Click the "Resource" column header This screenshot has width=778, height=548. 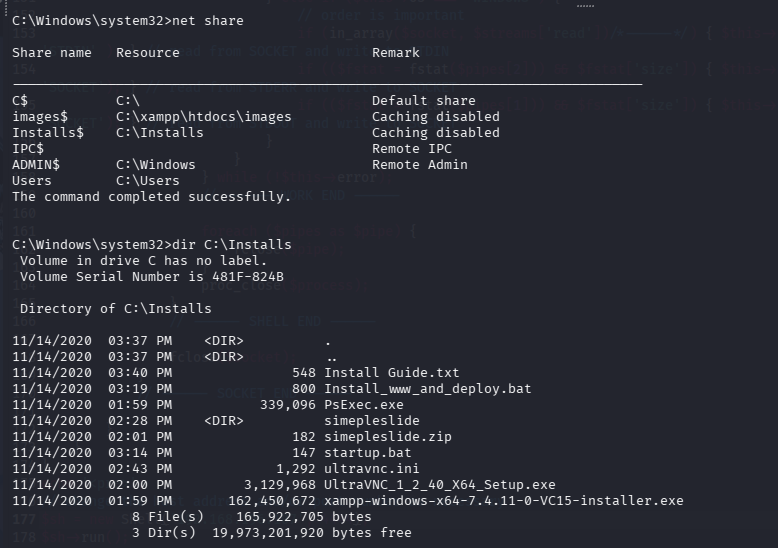pyautogui.click(x=148, y=52)
